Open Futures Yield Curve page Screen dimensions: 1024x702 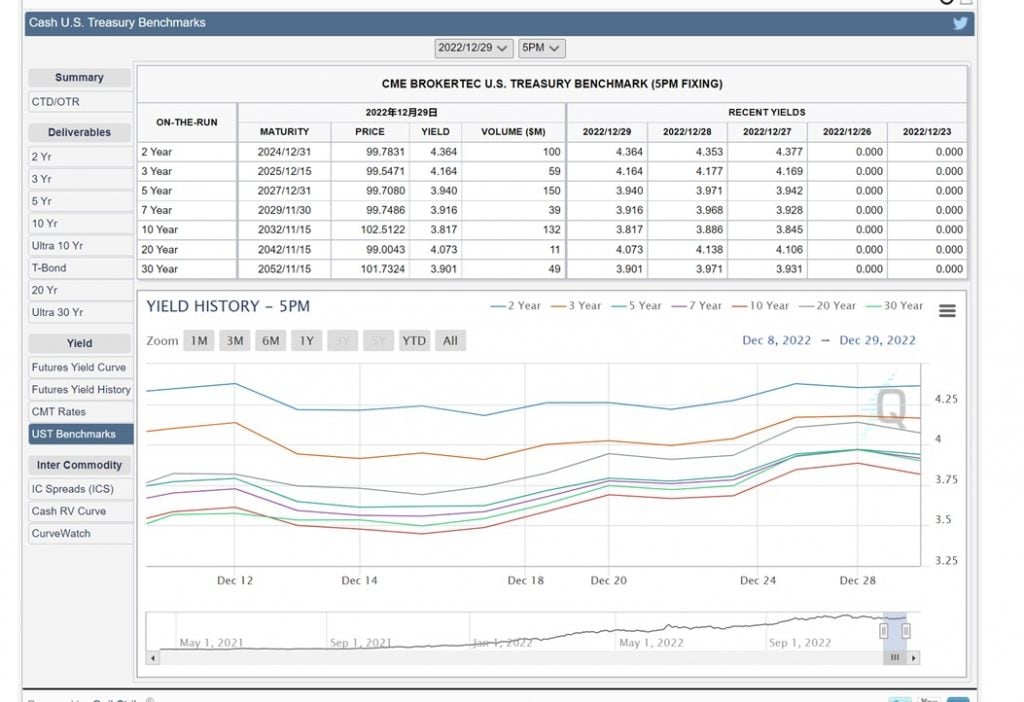point(80,367)
